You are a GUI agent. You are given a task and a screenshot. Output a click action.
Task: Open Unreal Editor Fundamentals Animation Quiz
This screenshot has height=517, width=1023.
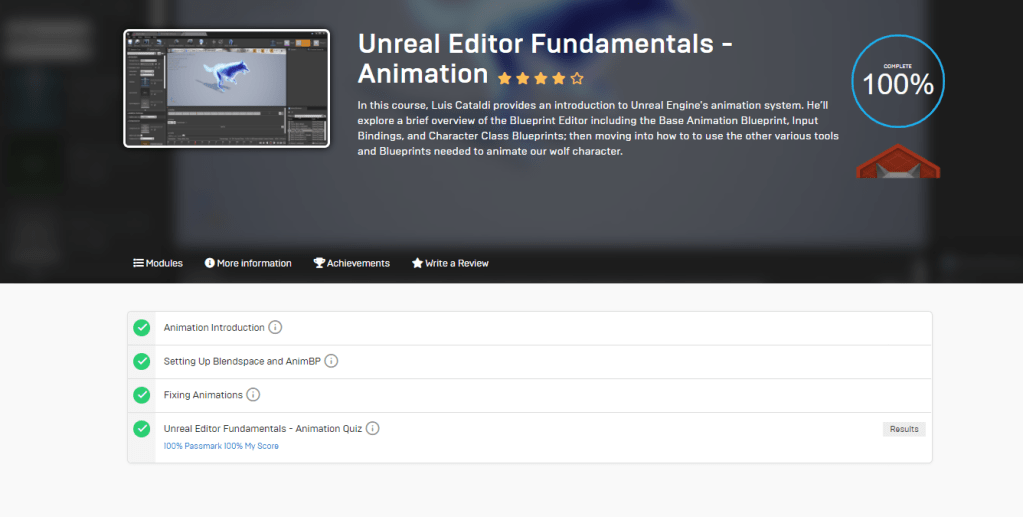pyautogui.click(x=262, y=429)
